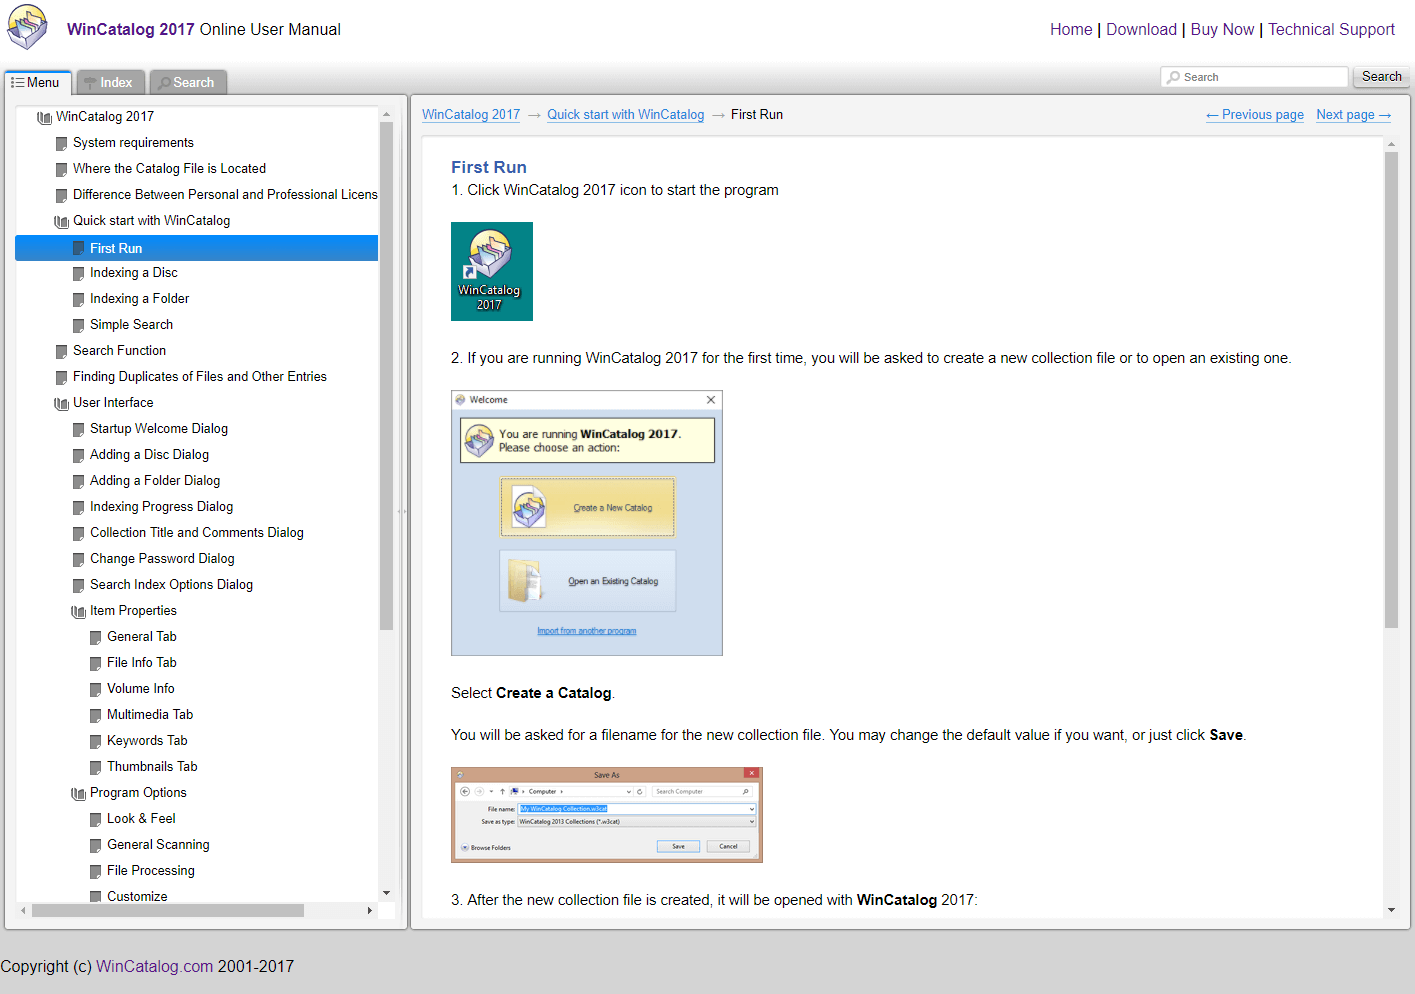The width and height of the screenshot is (1415, 994).
Task: Click page icon beside Where the Catalog File is Located
Action: coord(62,170)
